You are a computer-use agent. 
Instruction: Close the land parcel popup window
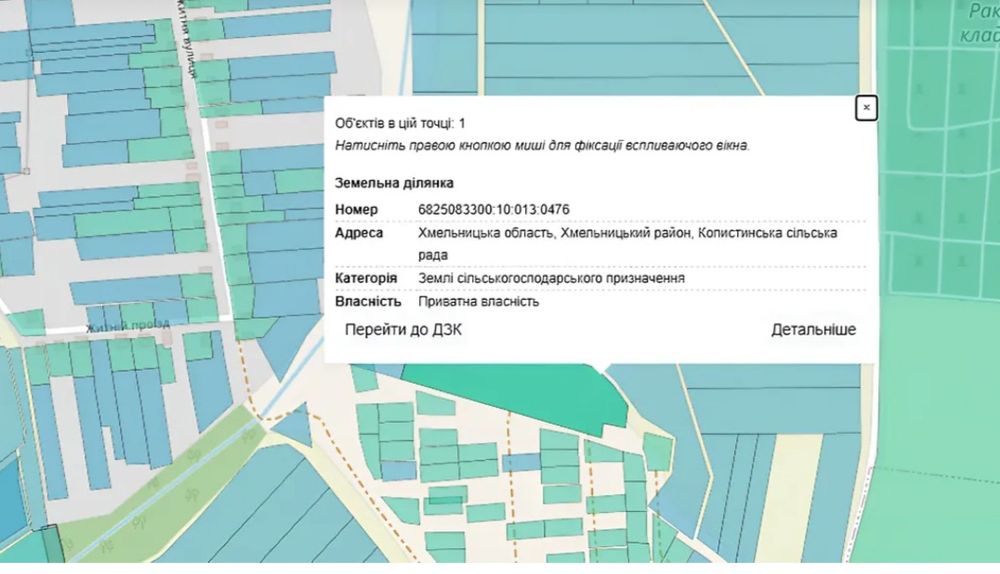[865, 108]
